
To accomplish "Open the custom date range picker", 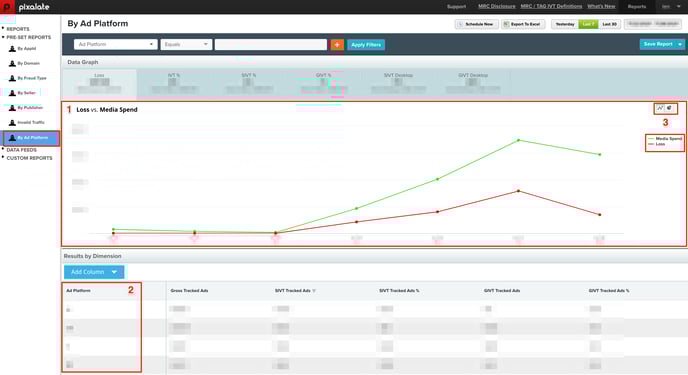I will [x=654, y=24].
